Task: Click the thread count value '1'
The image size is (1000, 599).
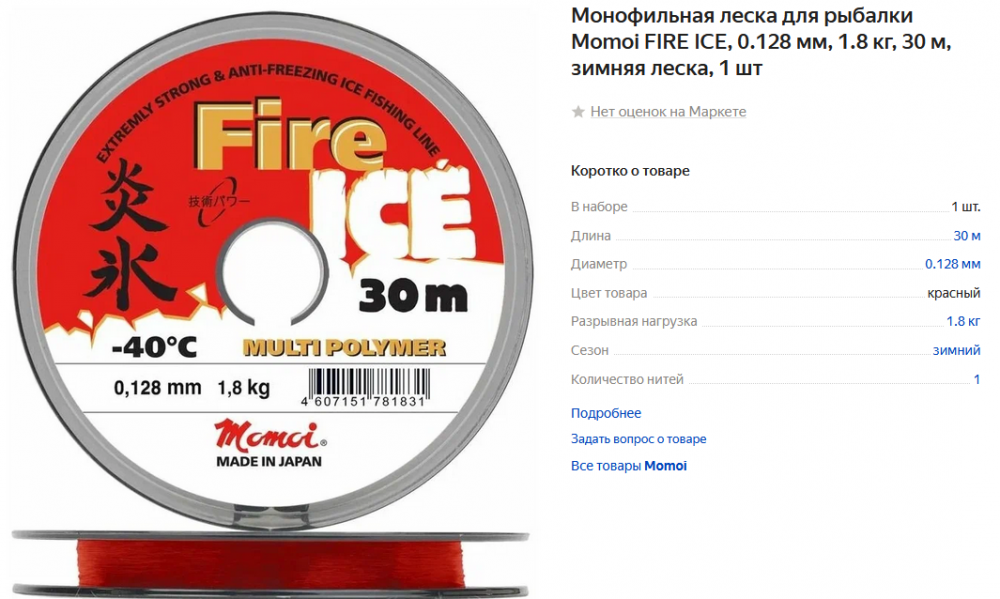Action: pyautogui.click(x=976, y=379)
